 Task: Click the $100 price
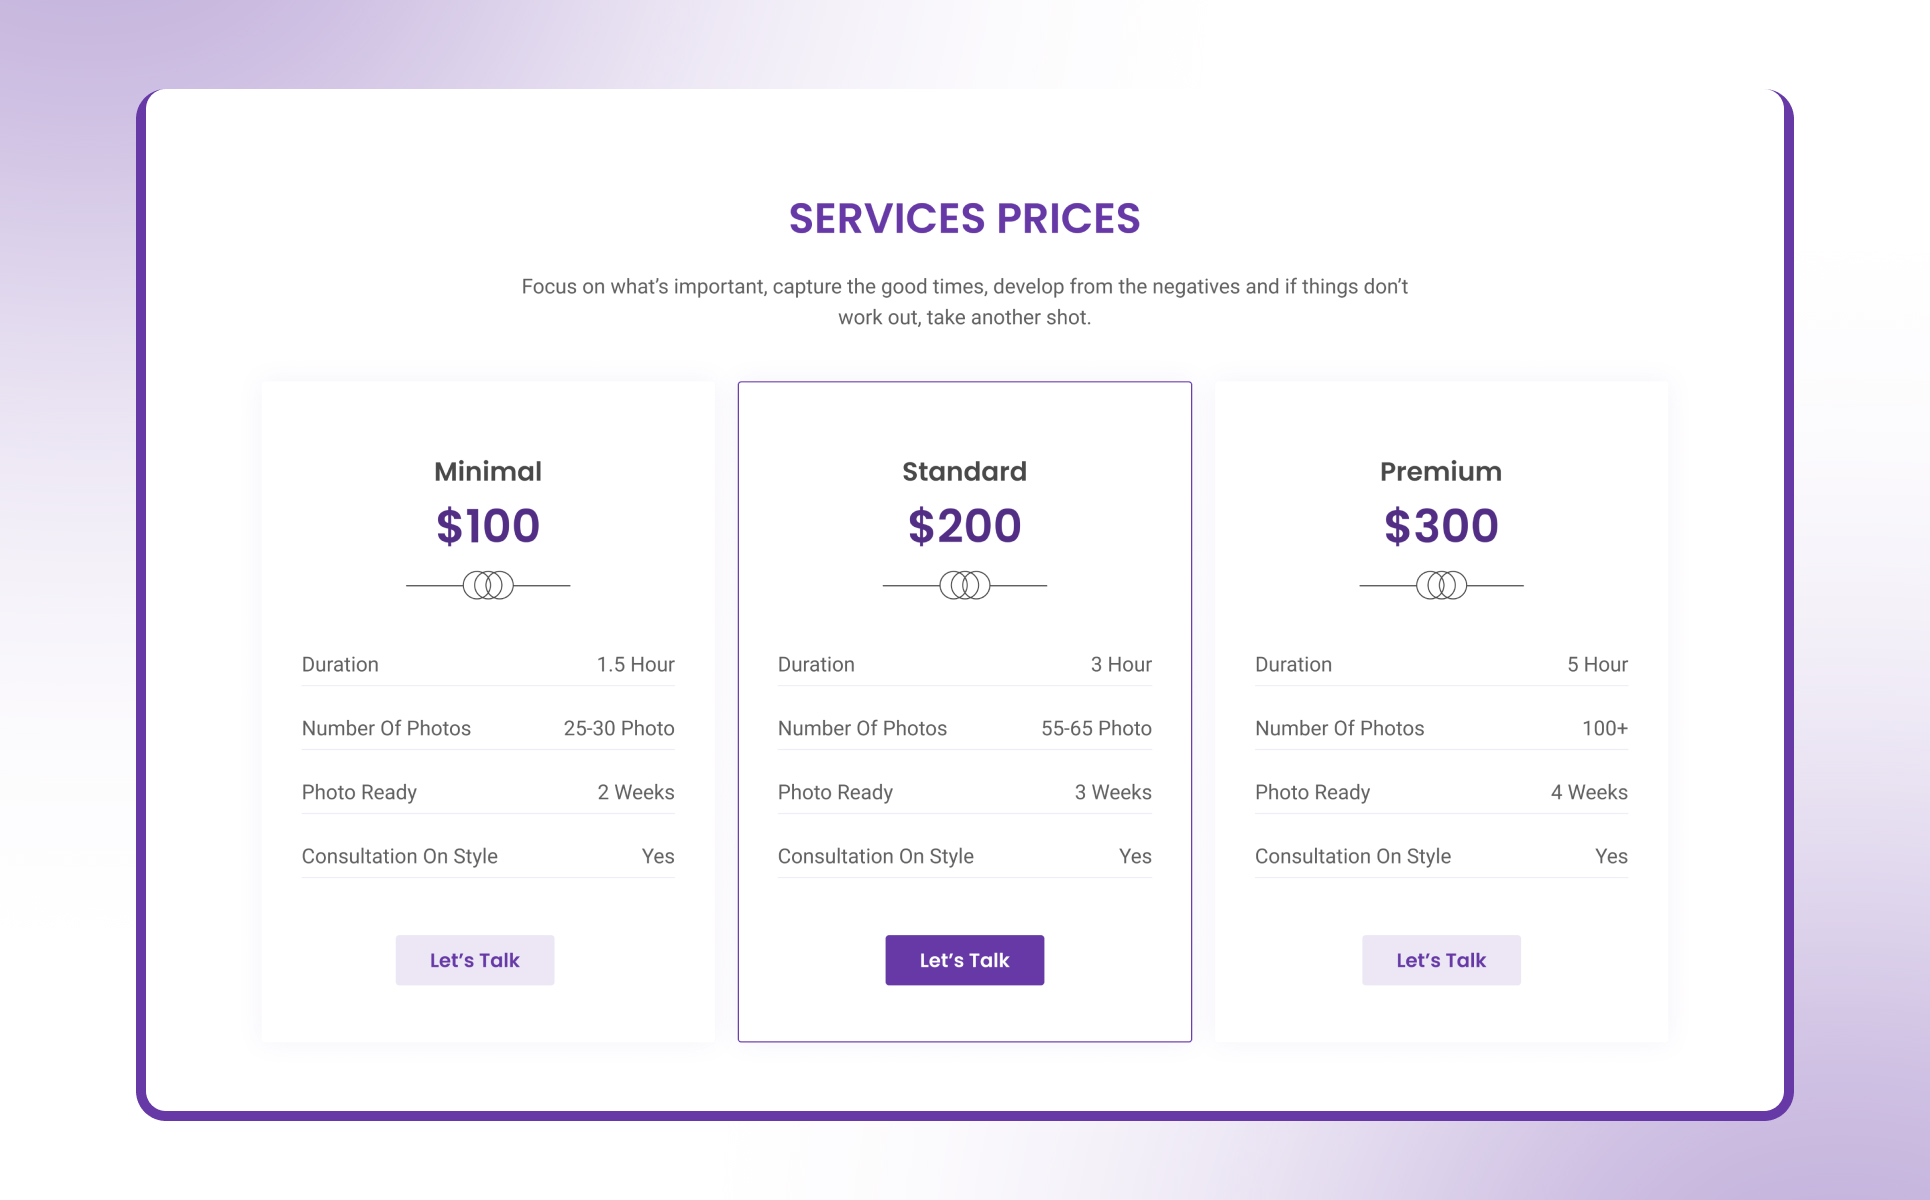point(488,526)
